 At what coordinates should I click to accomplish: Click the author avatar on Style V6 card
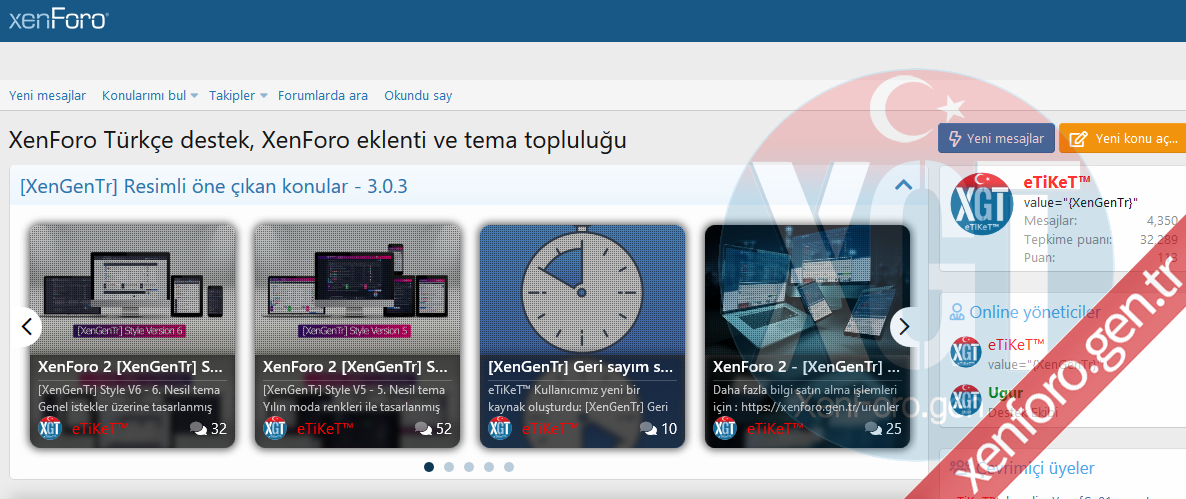pyautogui.click(x=51, y=429)
